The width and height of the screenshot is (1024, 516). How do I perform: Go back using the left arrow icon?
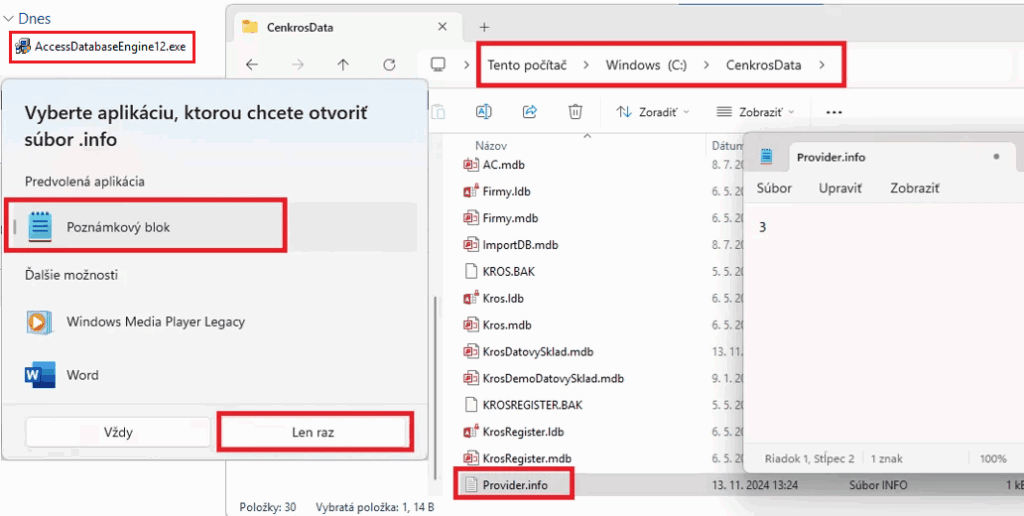click(x=252, y=65)
